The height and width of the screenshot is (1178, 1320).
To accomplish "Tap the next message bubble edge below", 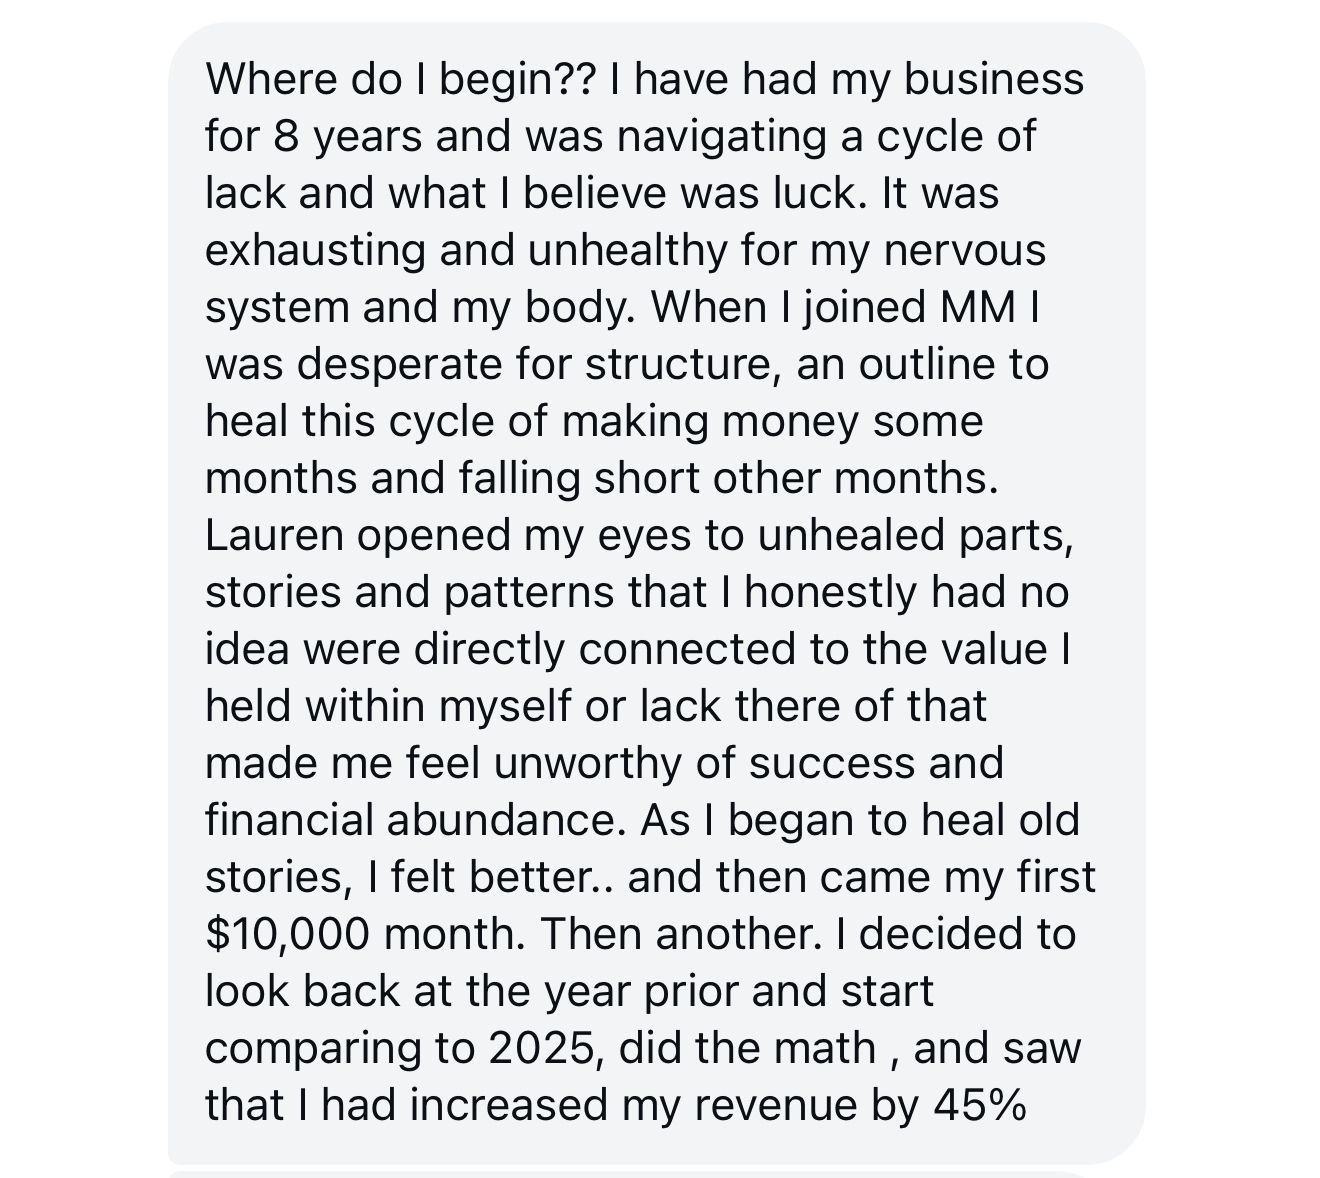I will tap(628, 1174).
